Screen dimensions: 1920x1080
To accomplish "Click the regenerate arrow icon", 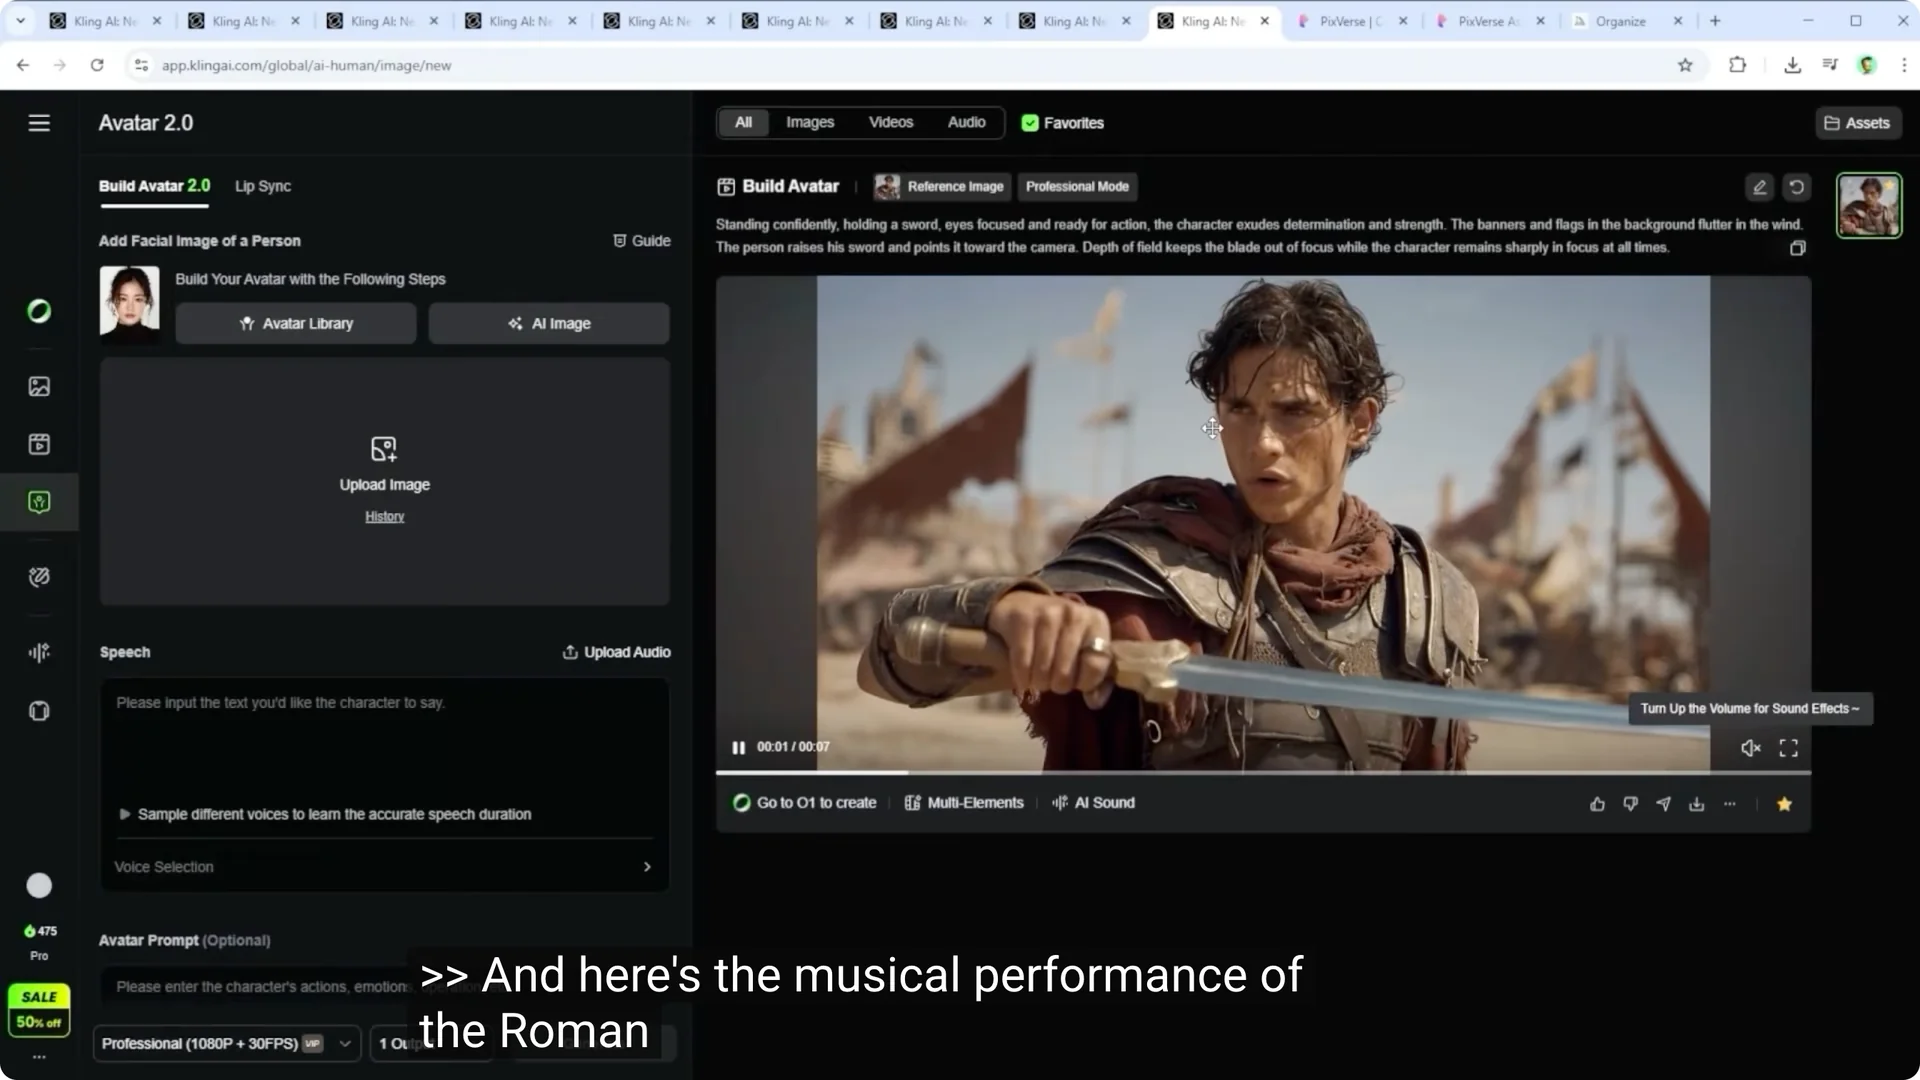I will 1797,187.
